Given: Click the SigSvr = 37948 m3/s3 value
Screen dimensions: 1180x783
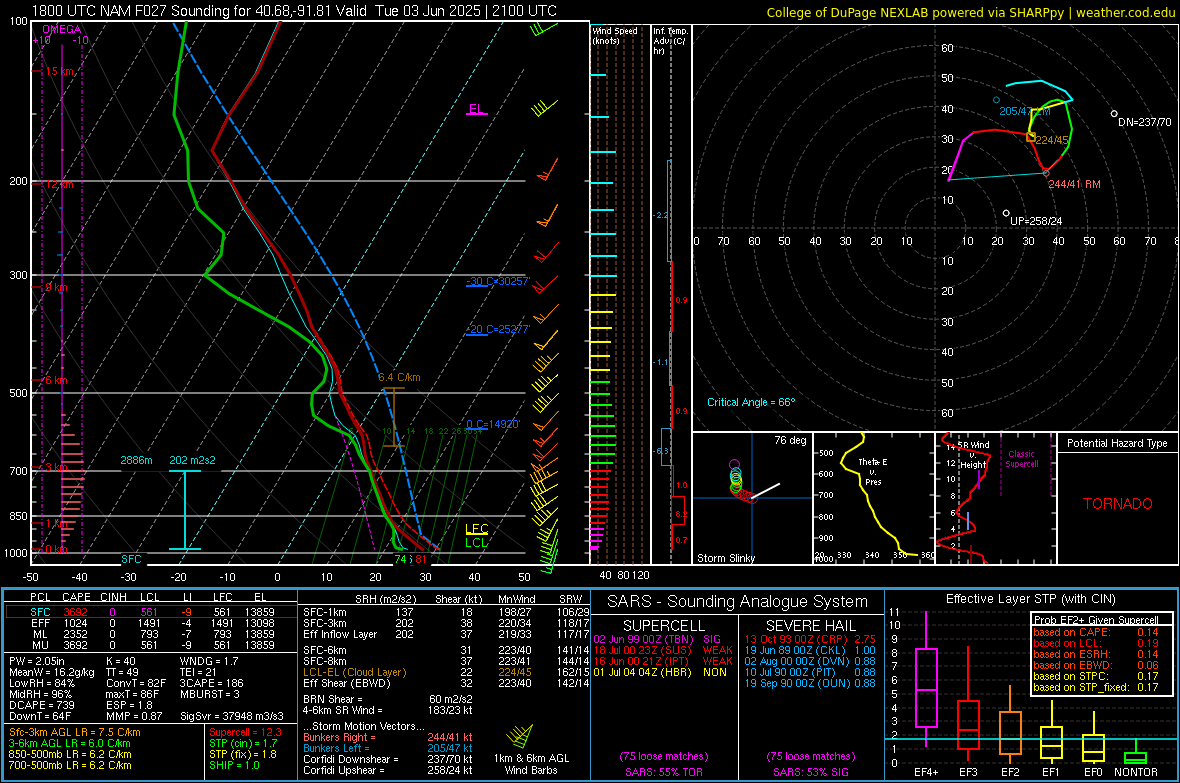Looking at the screenshot, I should (x=232, y=716).
